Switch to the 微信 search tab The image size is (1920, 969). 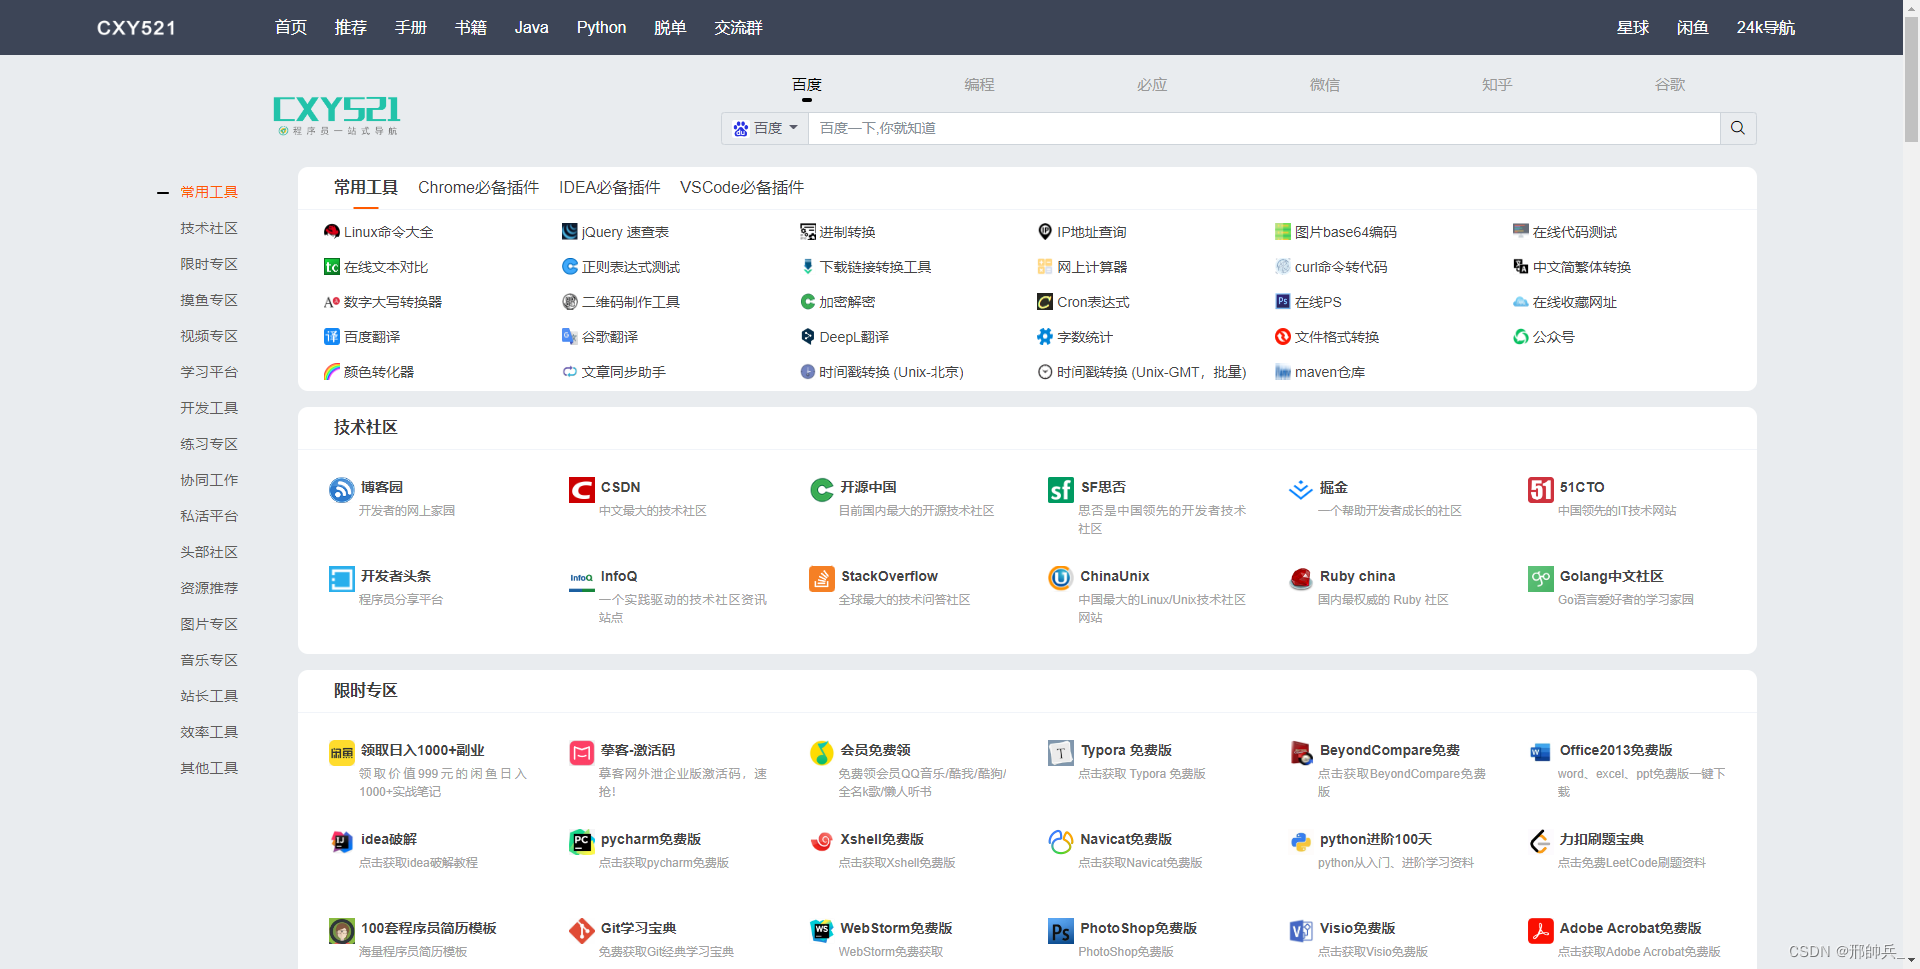(1325, 85)
